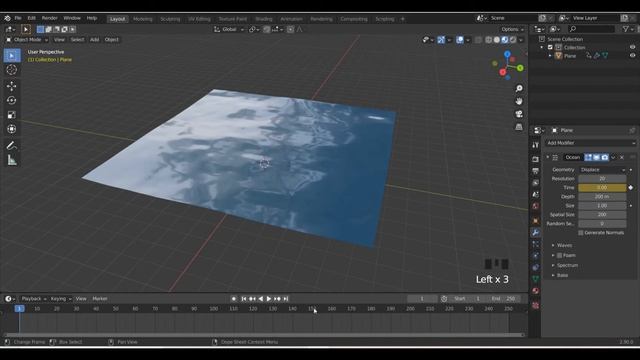Screen dimensions: 640x360
Task: Open the Object Data properties tab icon
Action: pyautogui.click(x=536, y=279)
